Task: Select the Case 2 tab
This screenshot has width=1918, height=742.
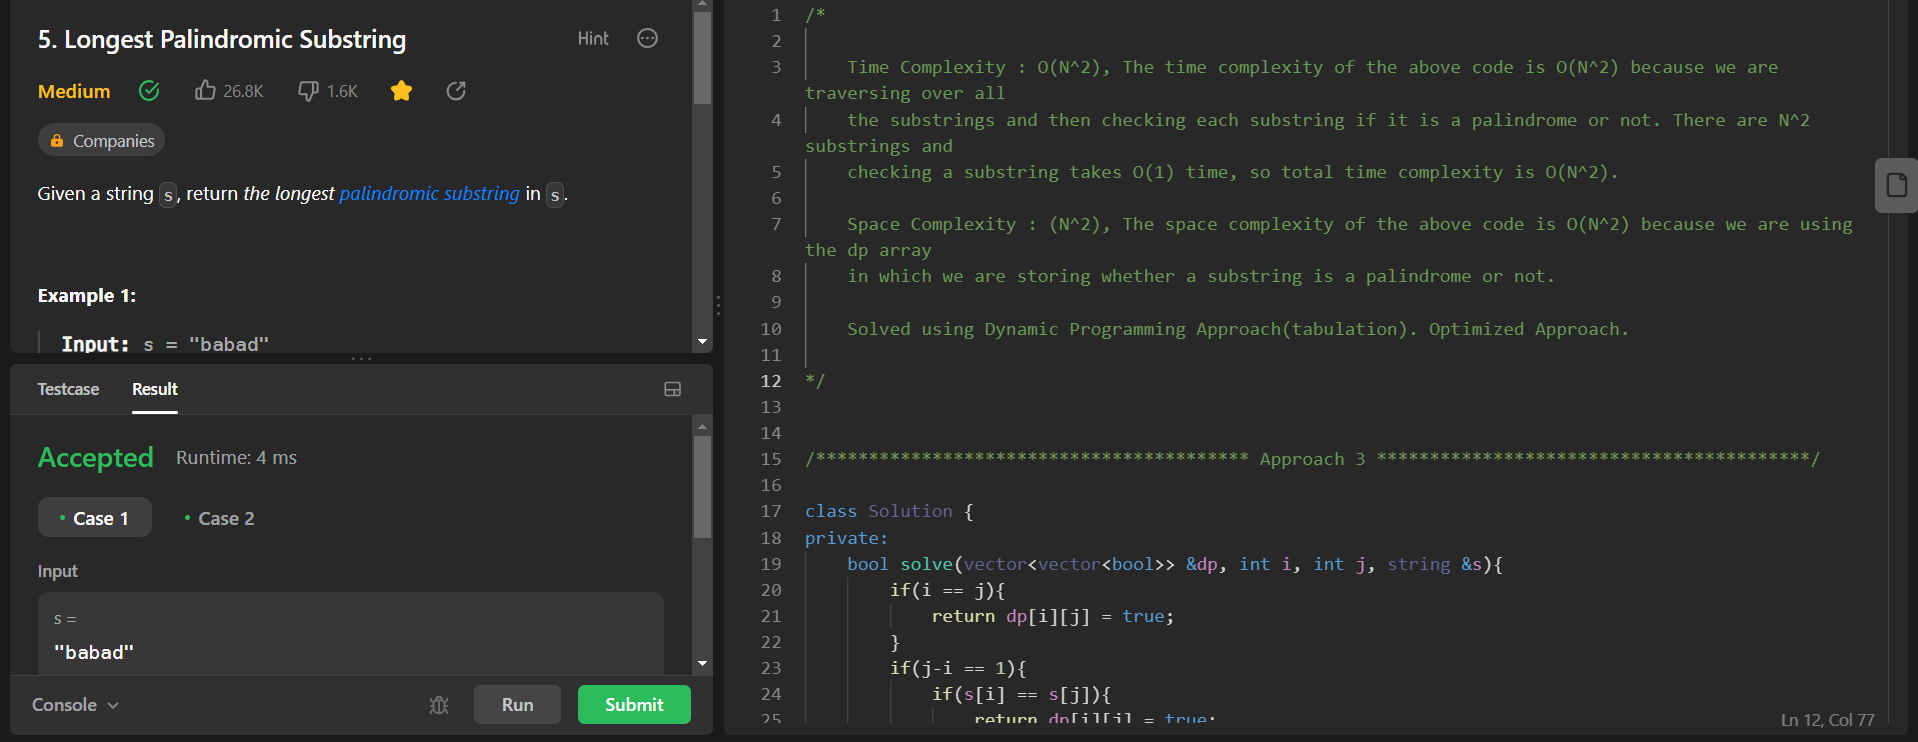Action: coord(219,518)
